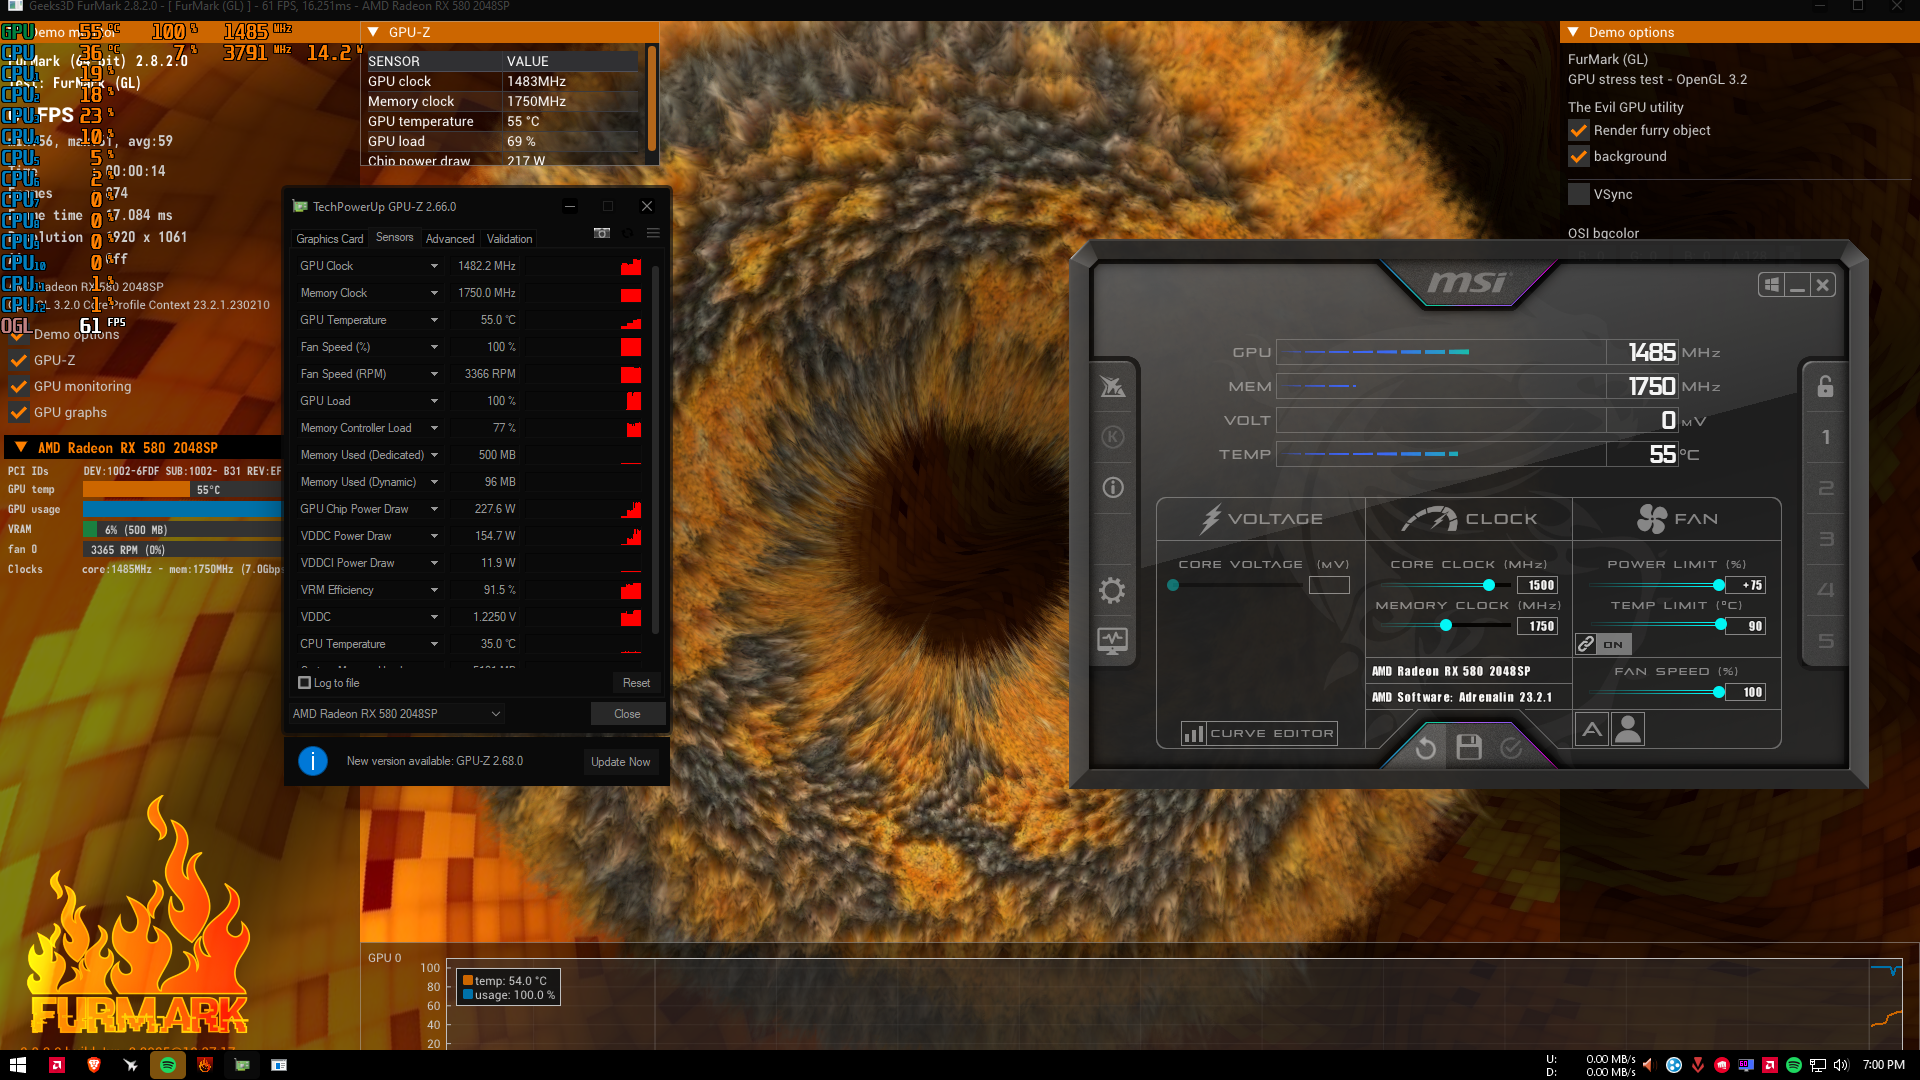Uncheck the GPU-Z option in FurMark left panel

pos(19,361)
